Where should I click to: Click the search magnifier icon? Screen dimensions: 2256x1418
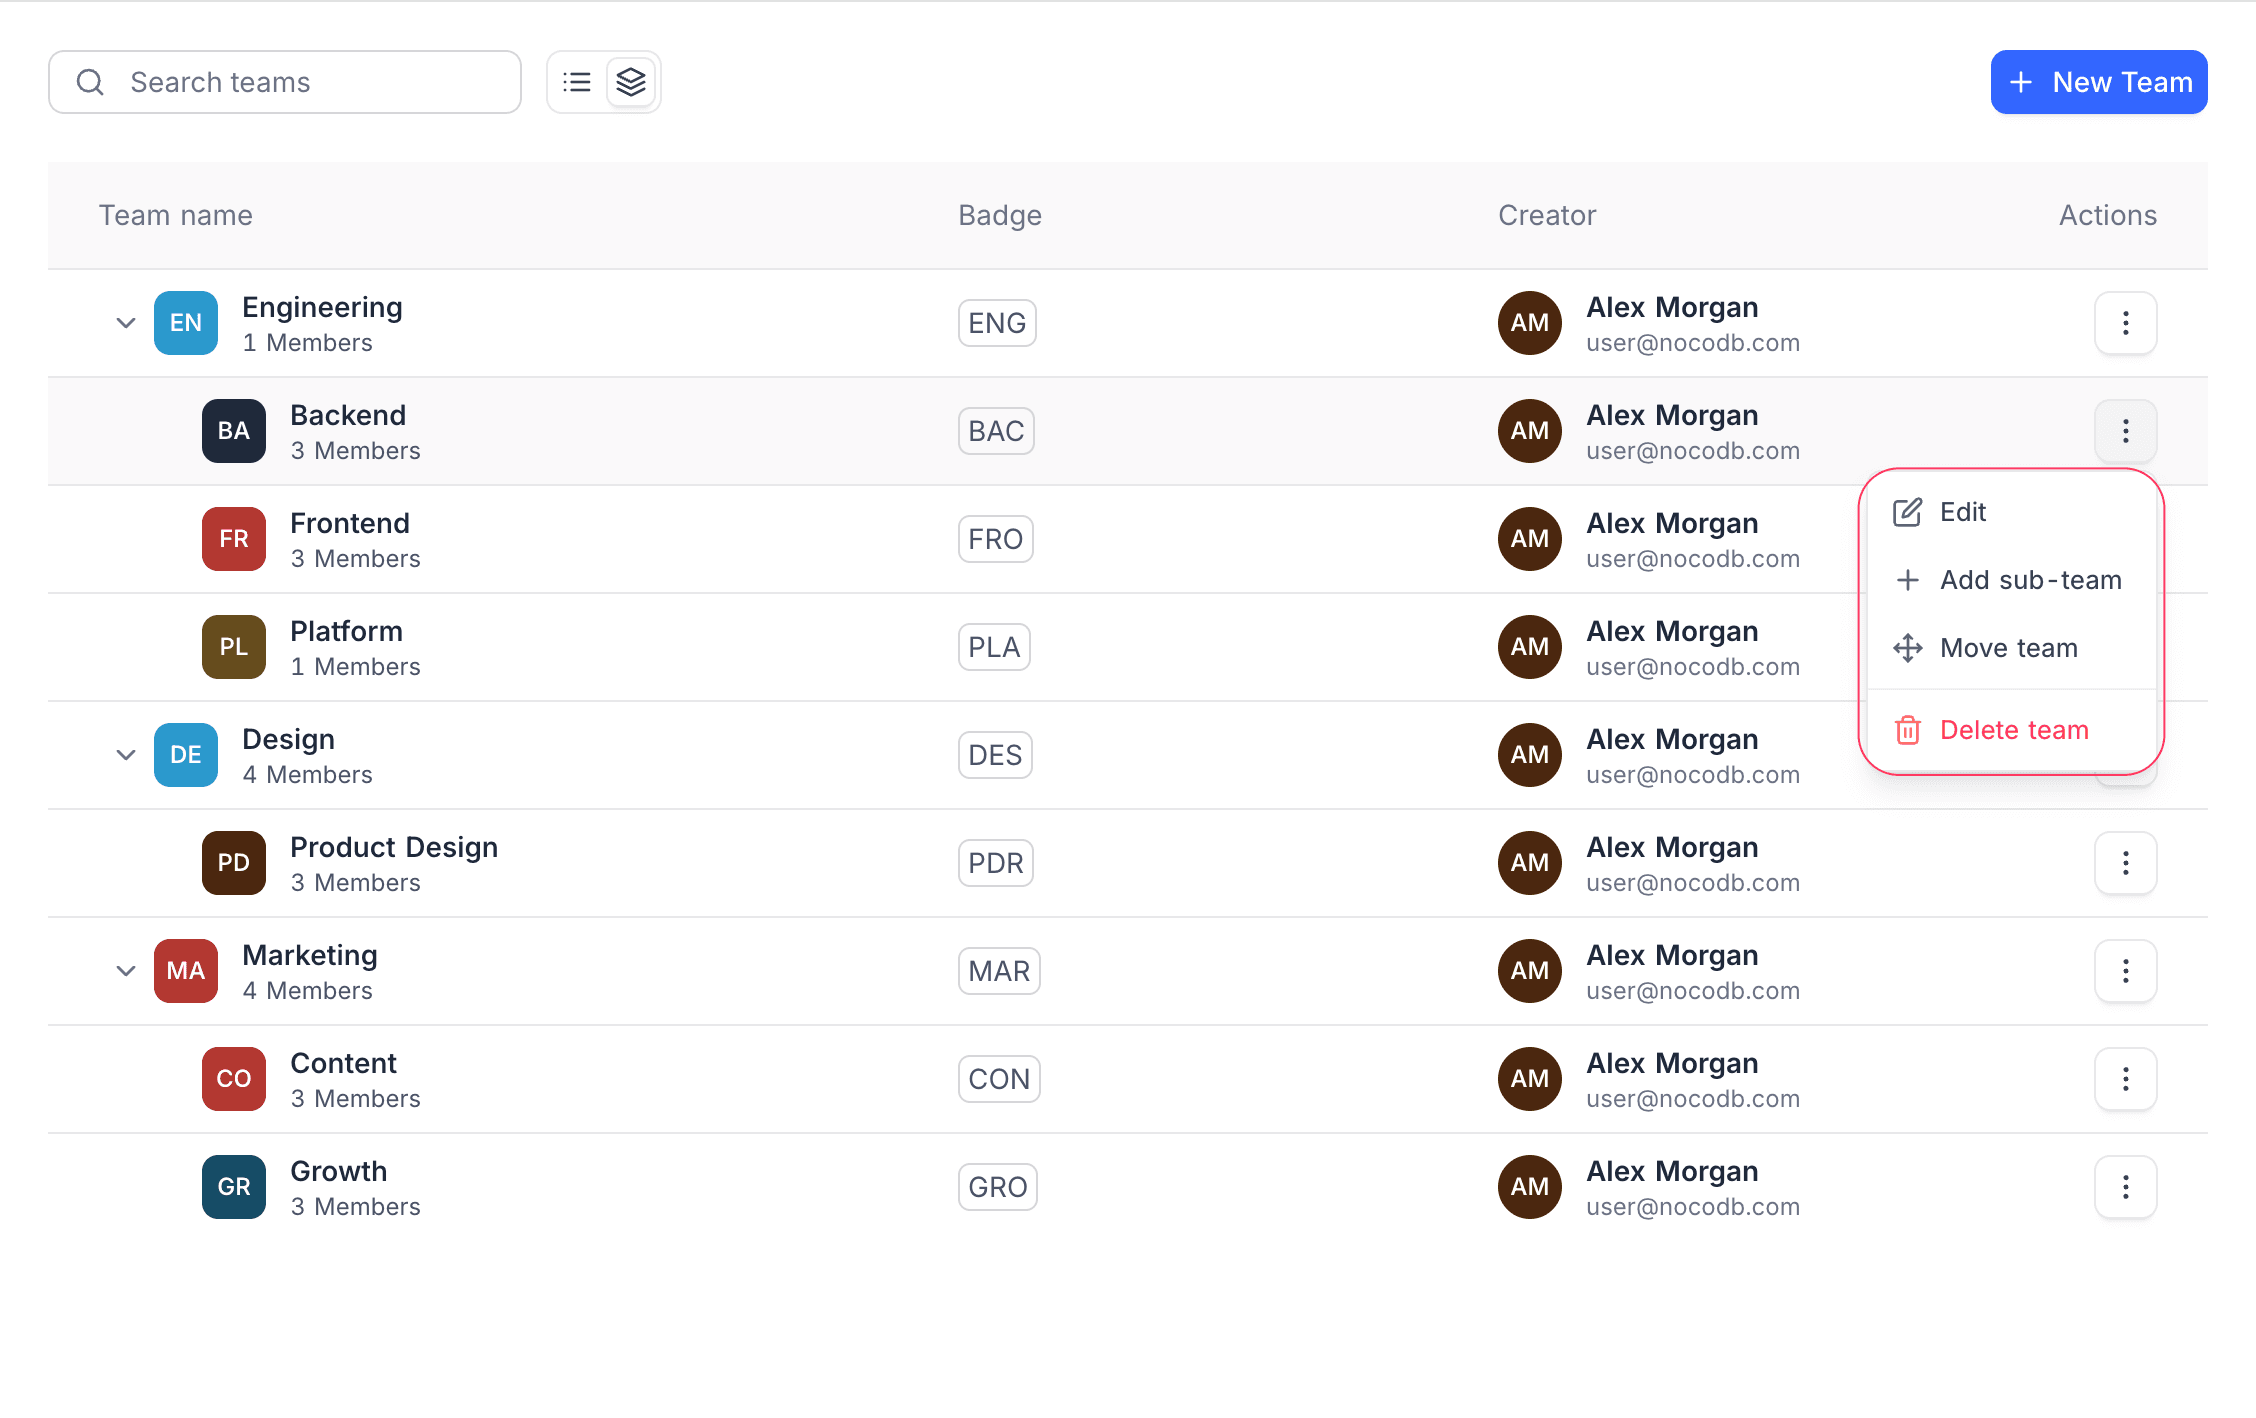click(90, 82)
